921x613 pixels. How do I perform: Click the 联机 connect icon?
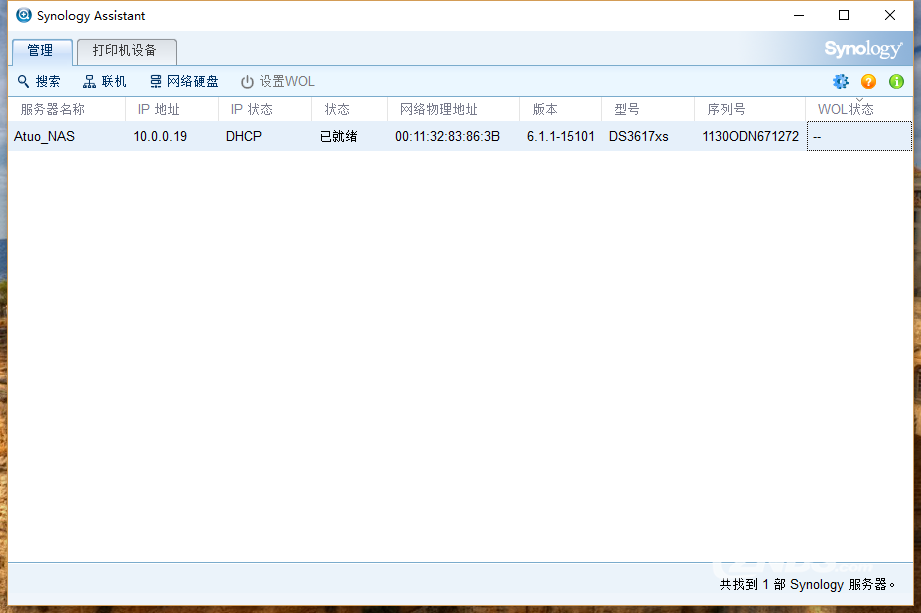(x=90, y=82)
